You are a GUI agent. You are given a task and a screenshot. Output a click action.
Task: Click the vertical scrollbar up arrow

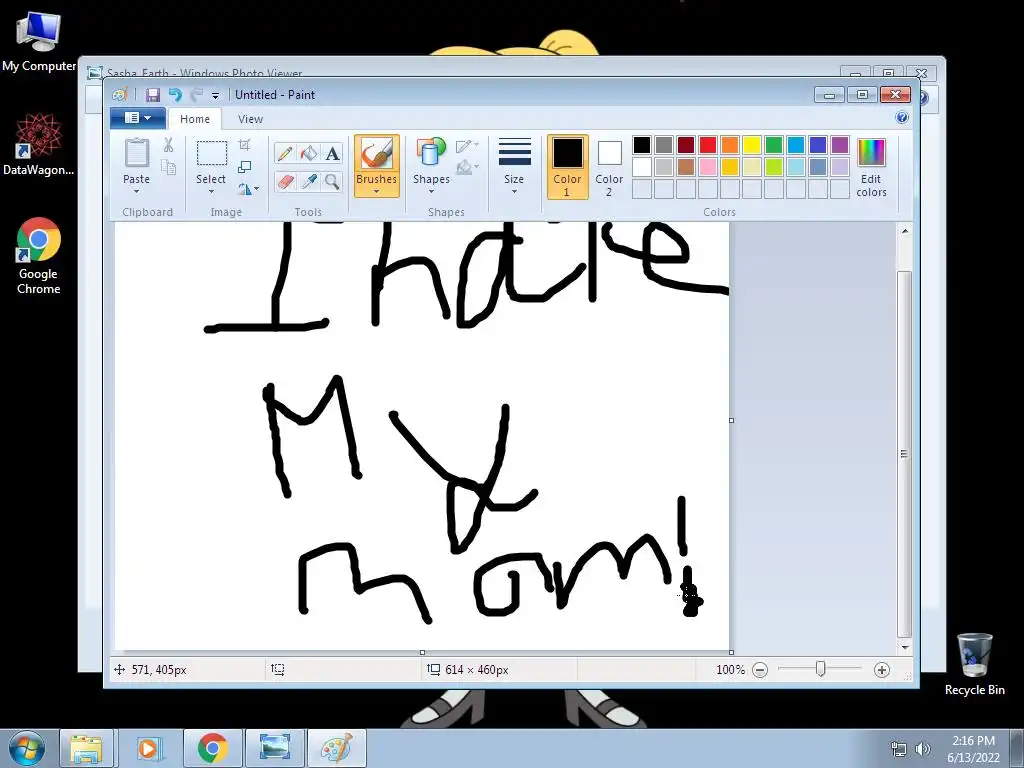point(904,231)
